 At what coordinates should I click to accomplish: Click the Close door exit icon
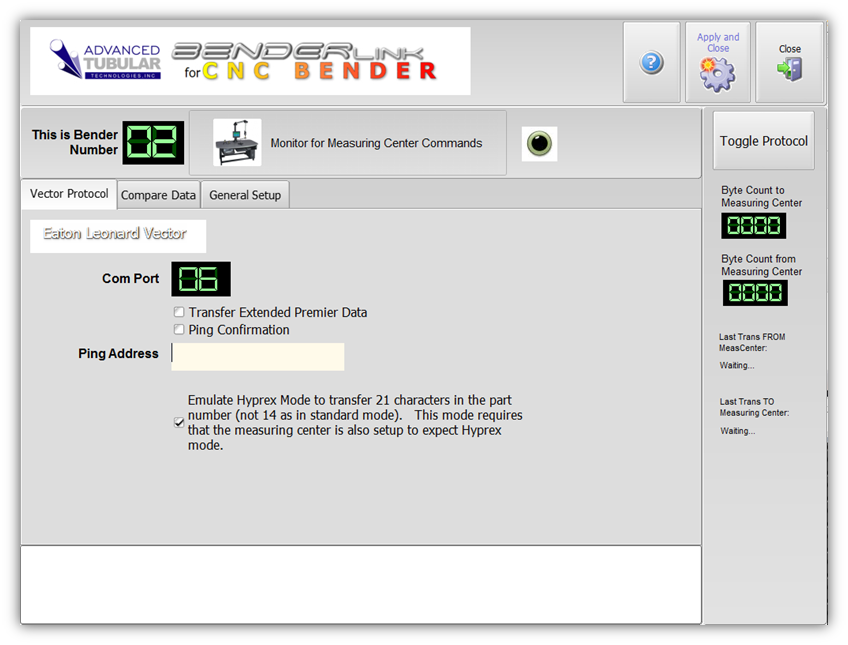[x=789, y=70]
